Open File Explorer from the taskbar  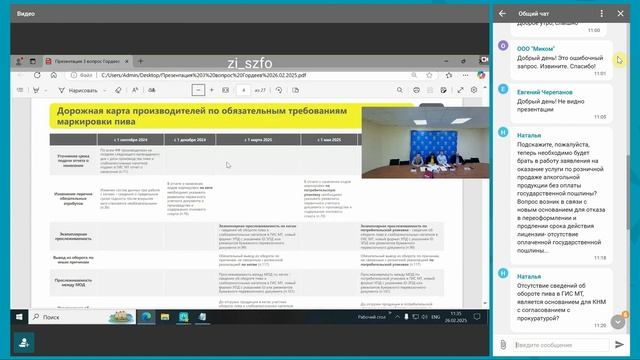[165, 317]
